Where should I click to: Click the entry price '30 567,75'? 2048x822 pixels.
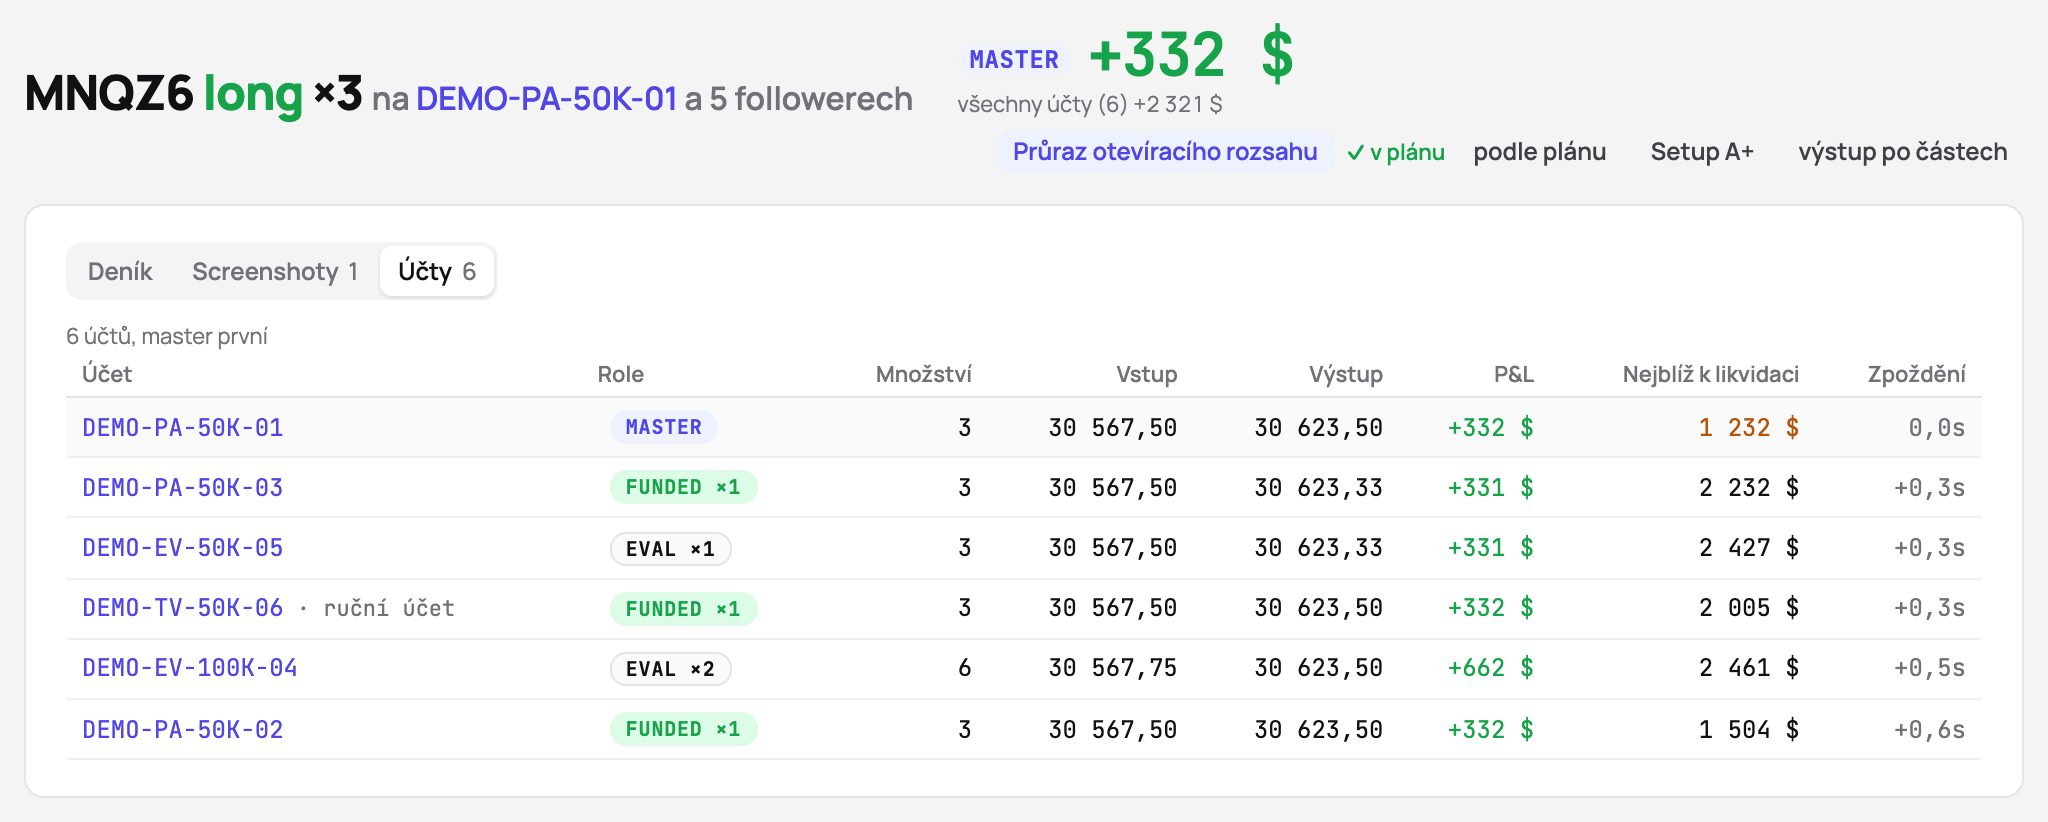click(x=1113, y=668)
